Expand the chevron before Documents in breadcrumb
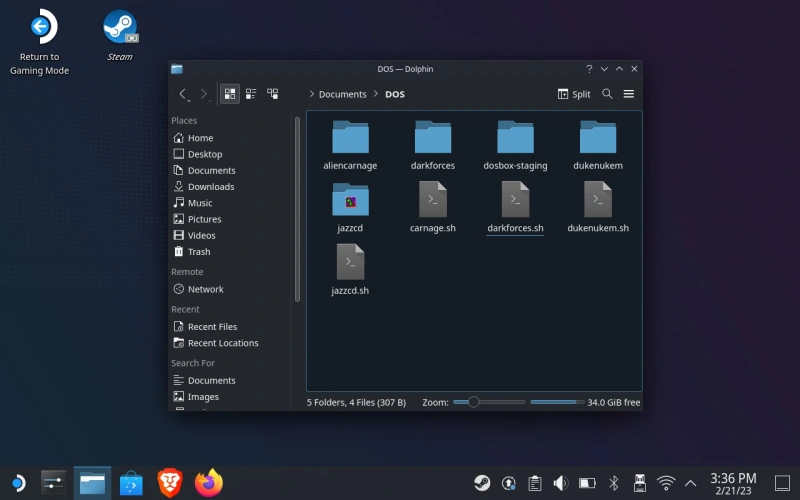 point(312,94)
